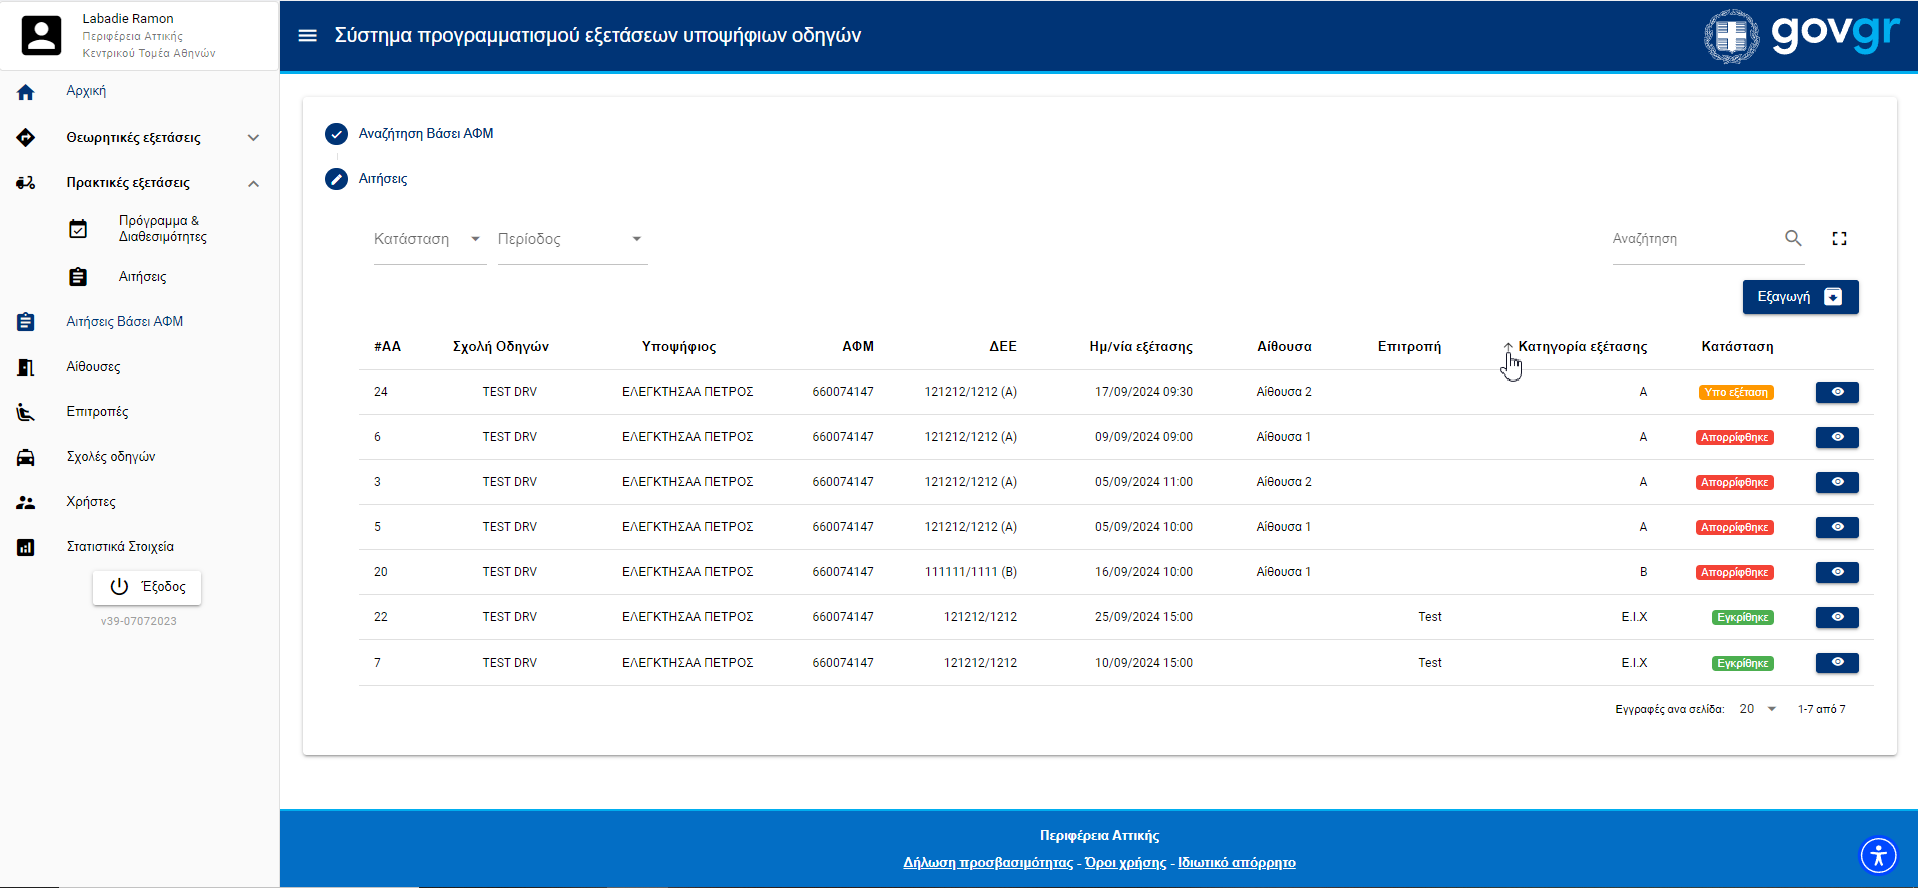The width and height of the screenshot is (1918, 888).
Task: Toggle fullscreen table view icon
Action: click(1839, 238)
